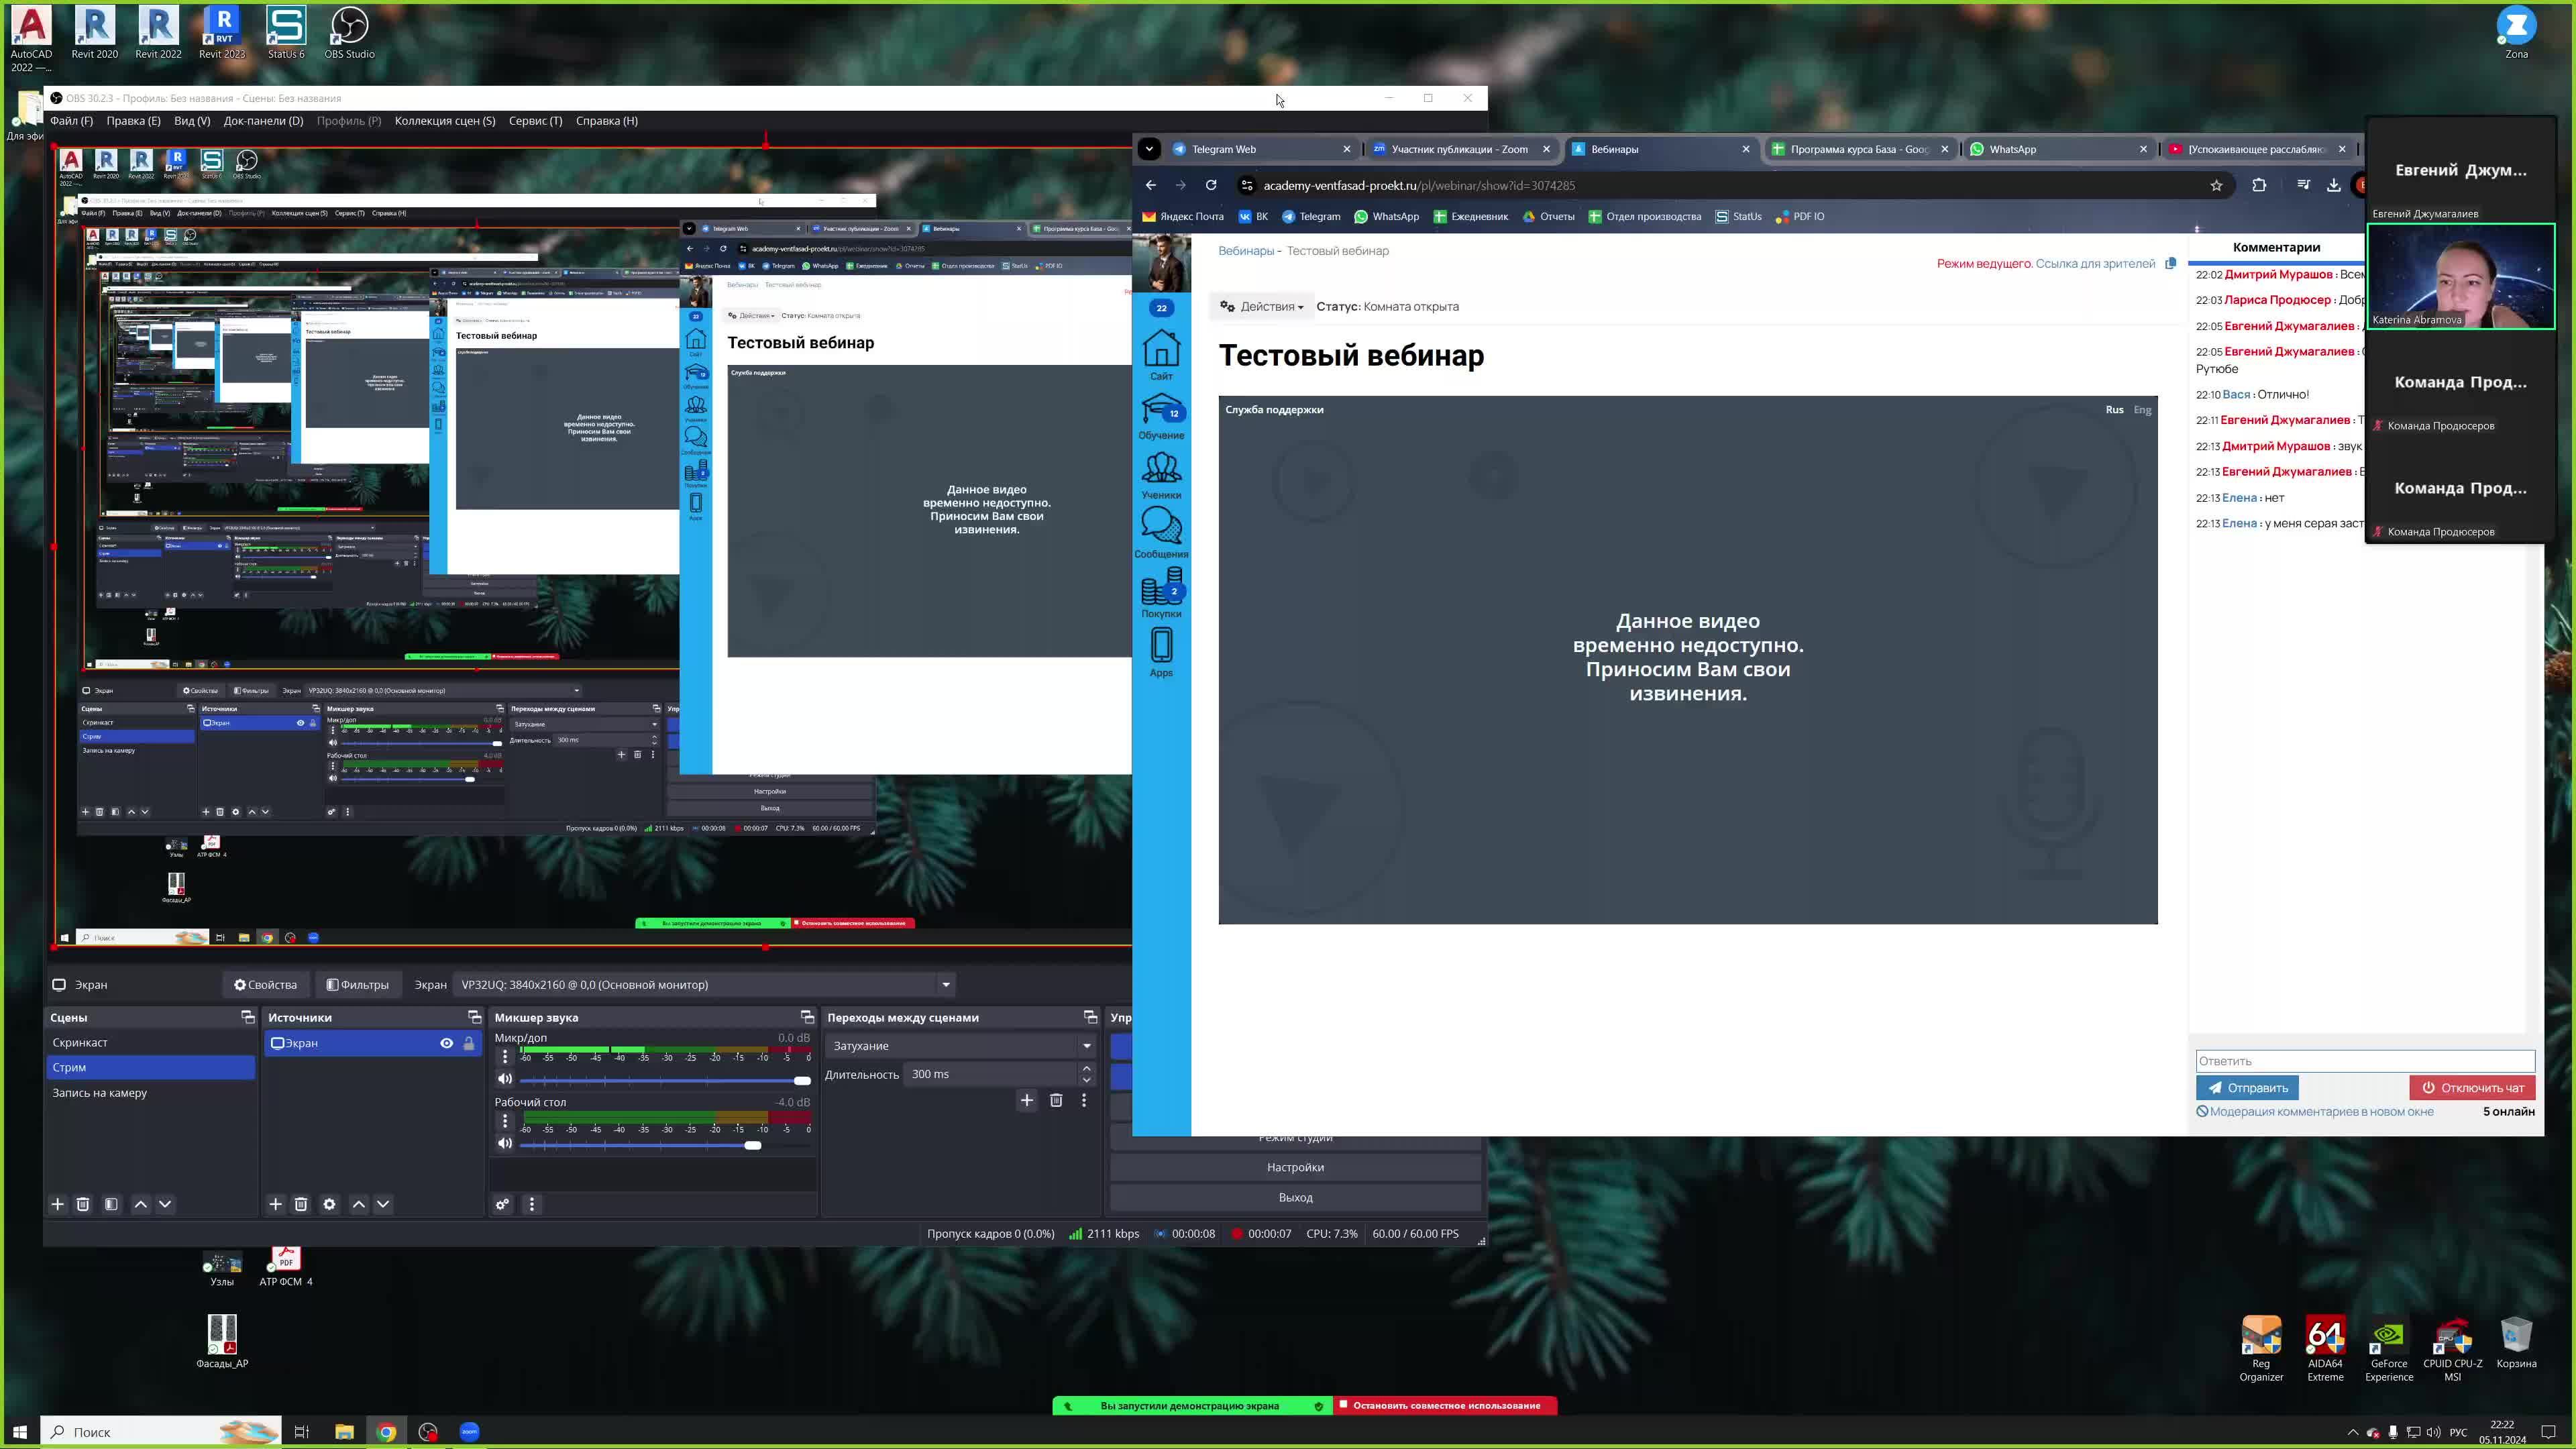Click Покупки coins icon in sidebar
Image resolution: width=2576 pixels, height=1449 pixels.
pos(1161,591)
